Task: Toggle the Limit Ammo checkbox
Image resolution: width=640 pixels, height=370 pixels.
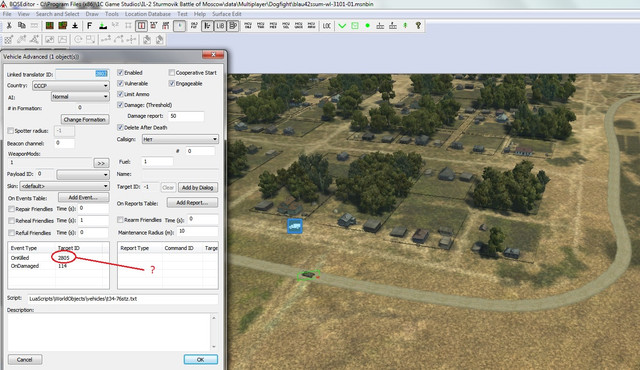Action: pyautogui.click(x=120, y=94)
